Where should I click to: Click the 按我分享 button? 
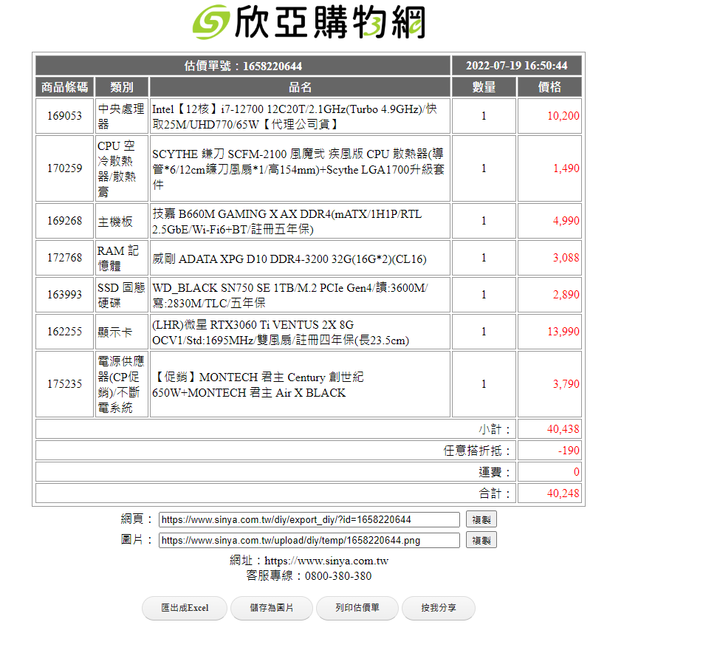coord(439,608)
